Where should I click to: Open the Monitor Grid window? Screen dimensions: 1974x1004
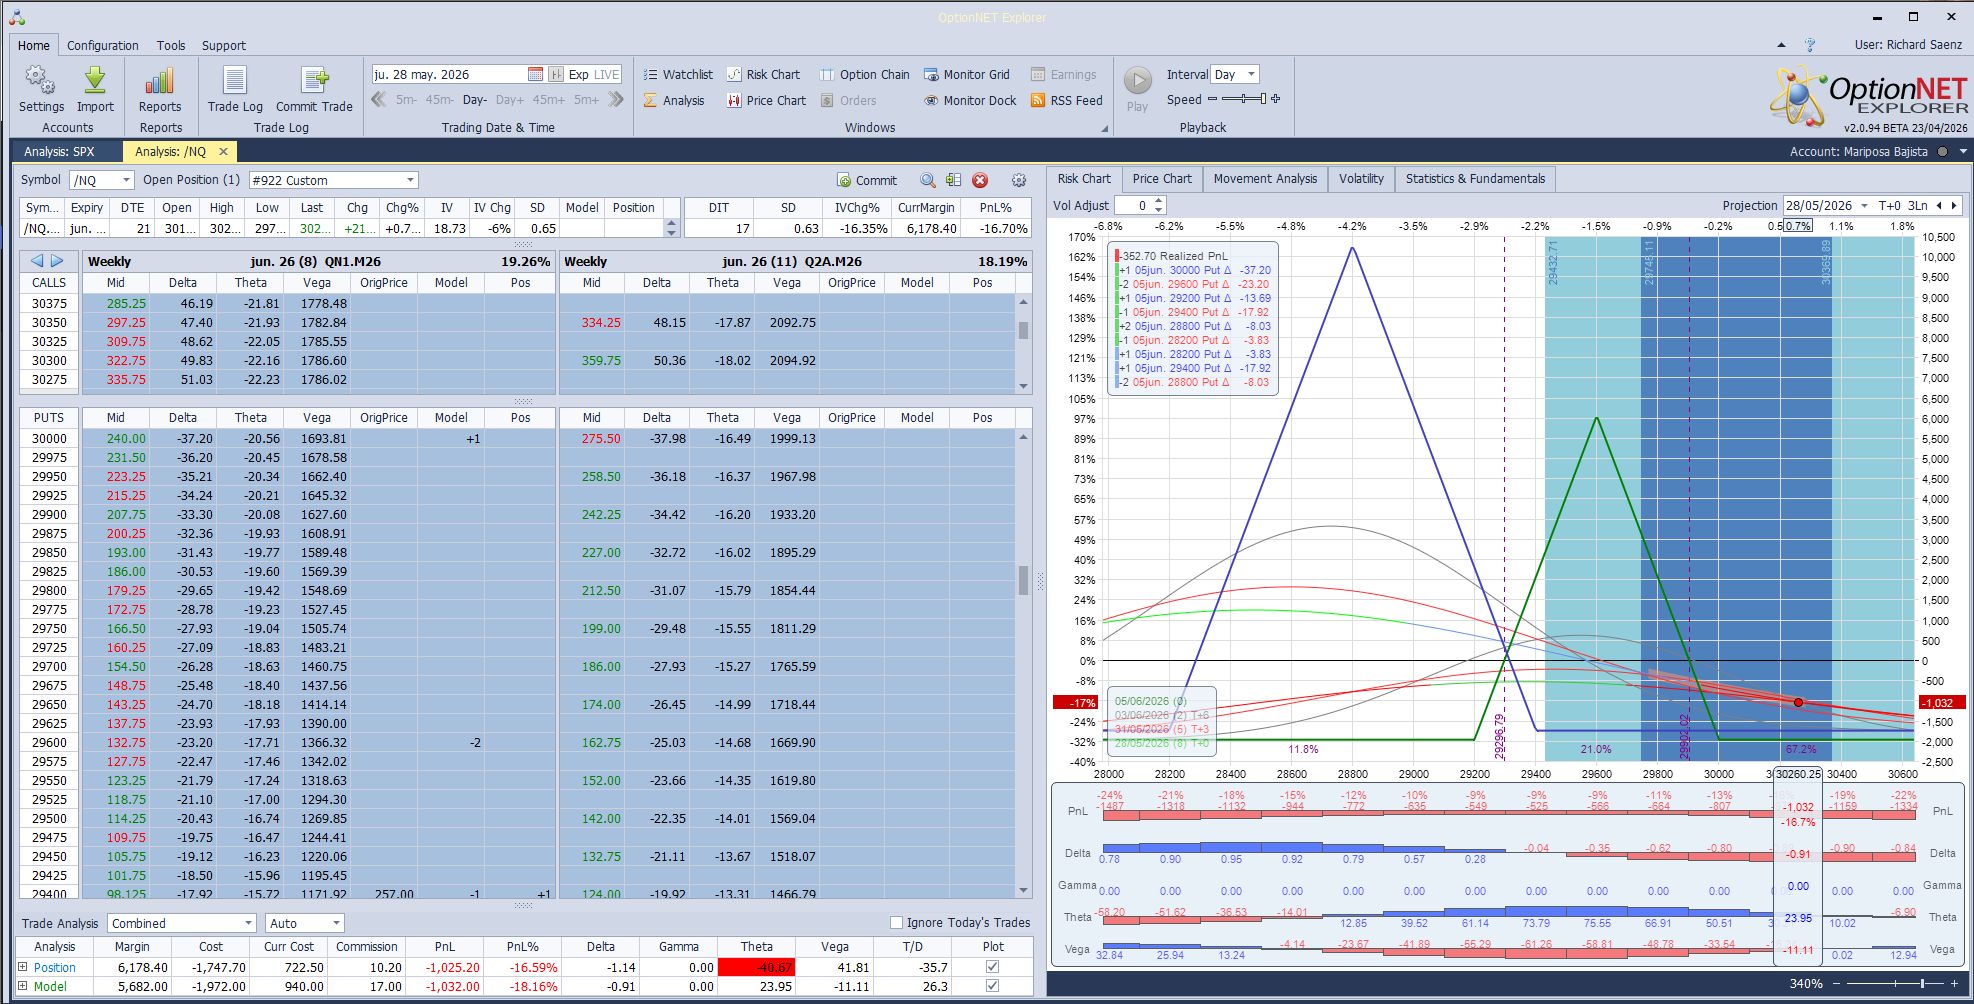tap(966, 74)
